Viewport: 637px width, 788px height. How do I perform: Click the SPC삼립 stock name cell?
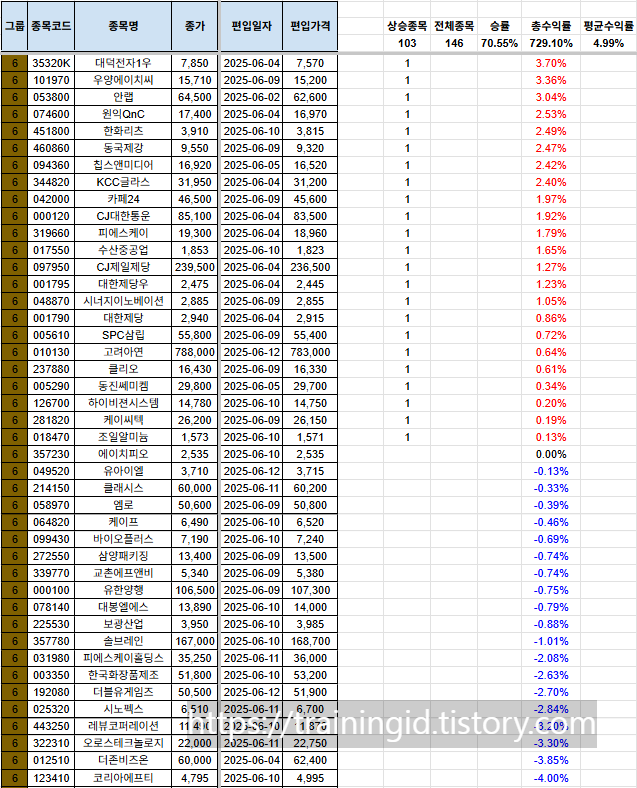pos(123,335)
